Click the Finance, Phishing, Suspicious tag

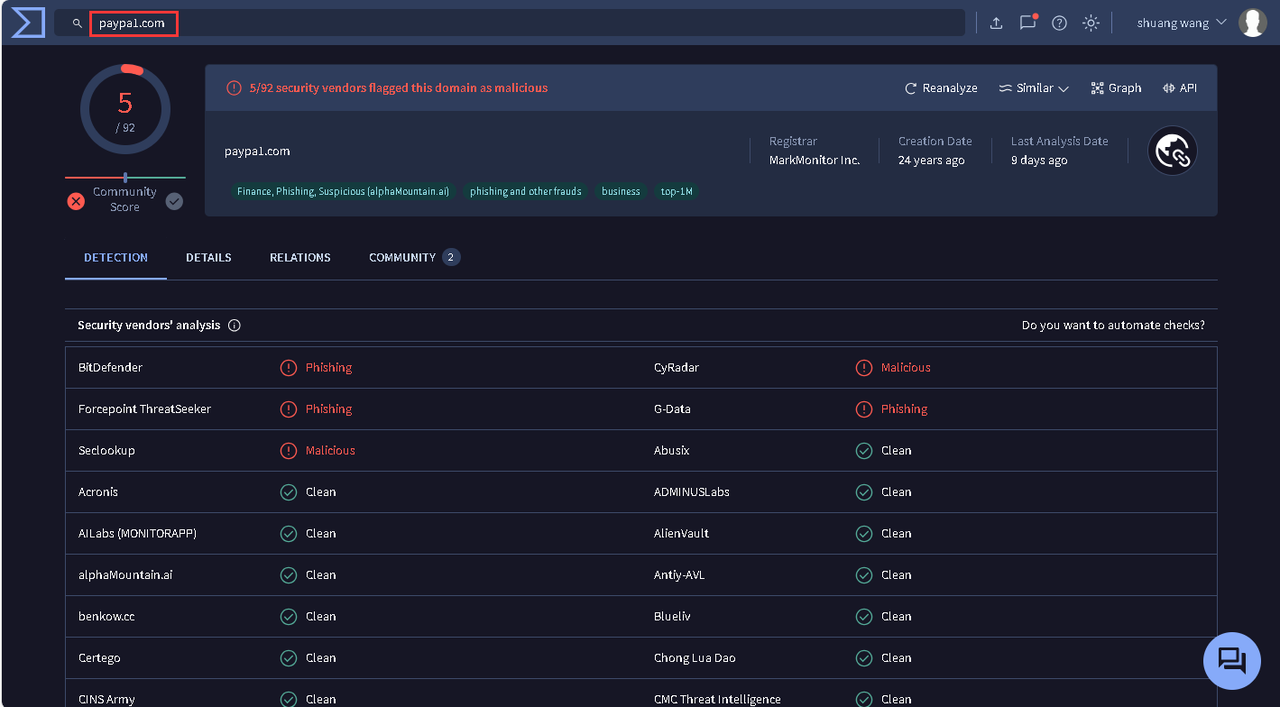(343, 191)
